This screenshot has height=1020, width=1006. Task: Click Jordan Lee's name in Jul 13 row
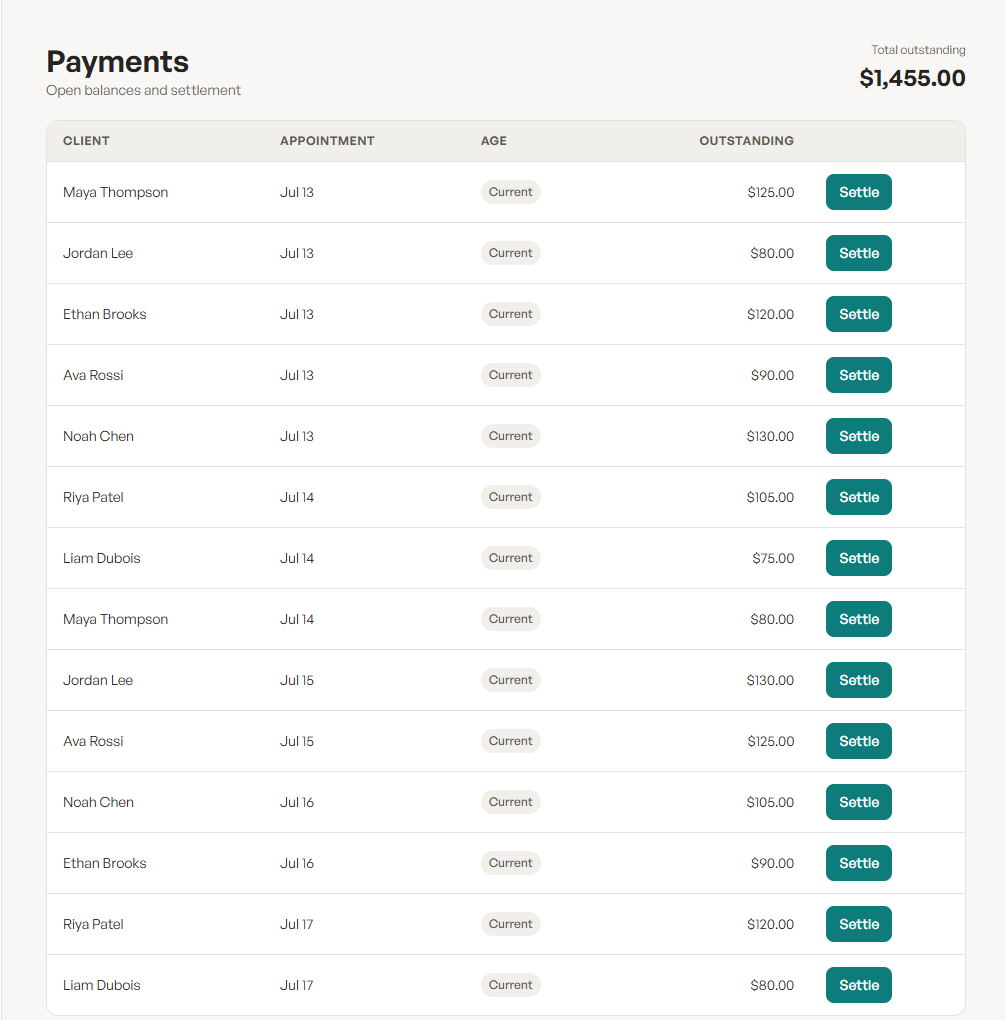98,253
